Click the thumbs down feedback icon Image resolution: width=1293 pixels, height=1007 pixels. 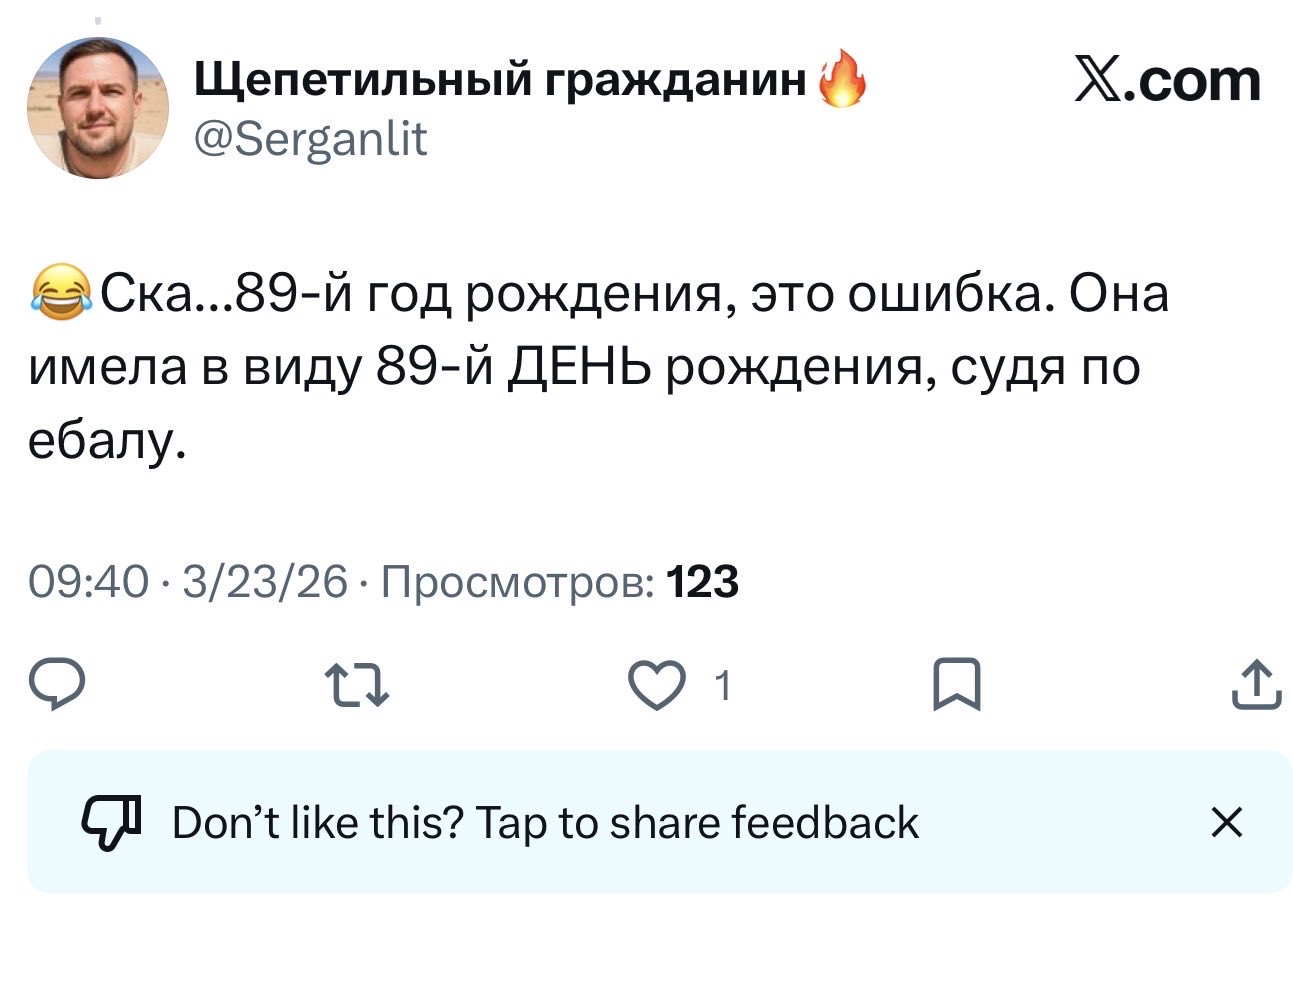coord(110,822)
